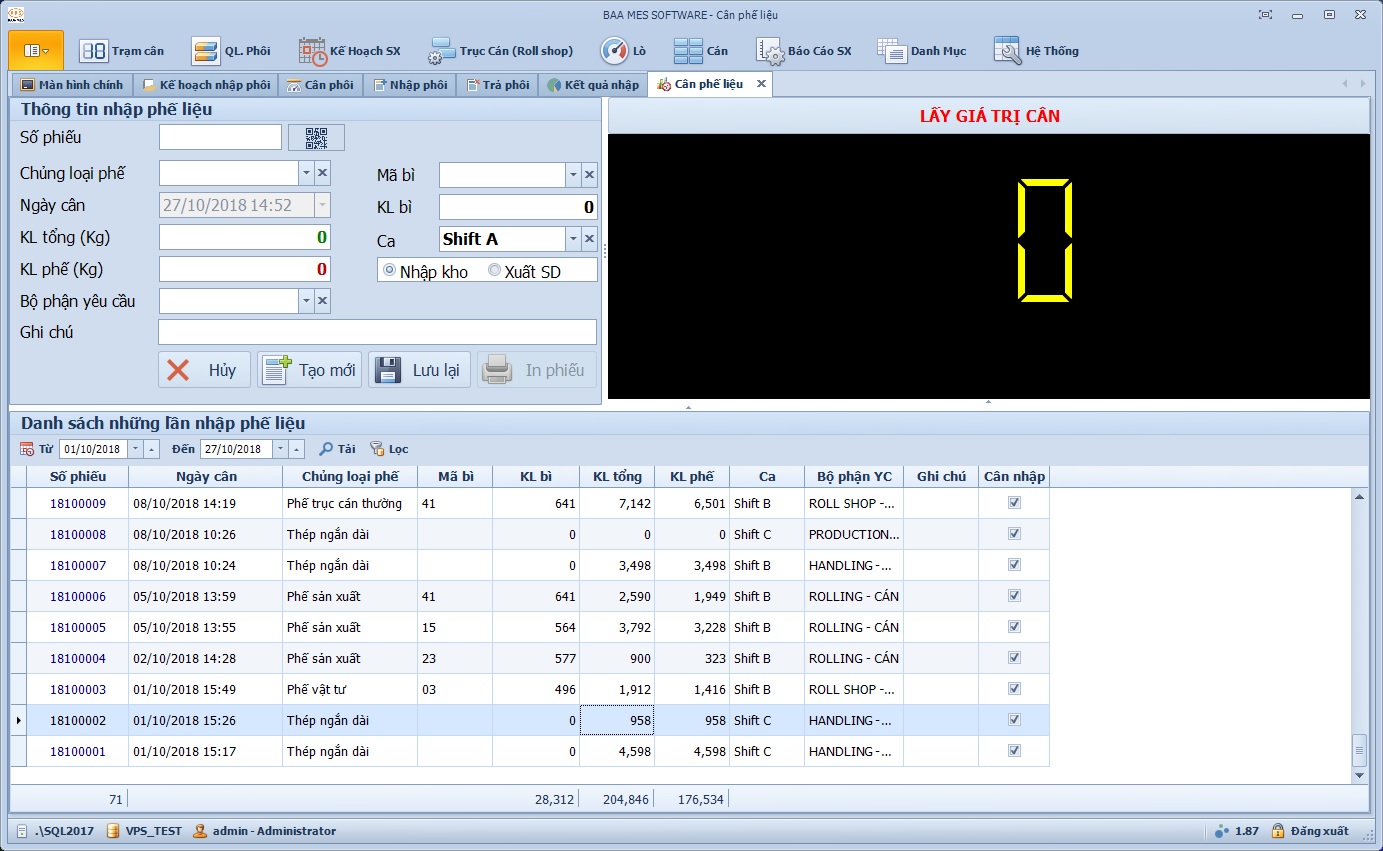Viewport: 1383px width, 851px height.
Task: Select the Xuất SD radio button
Action: coord(494,270)
